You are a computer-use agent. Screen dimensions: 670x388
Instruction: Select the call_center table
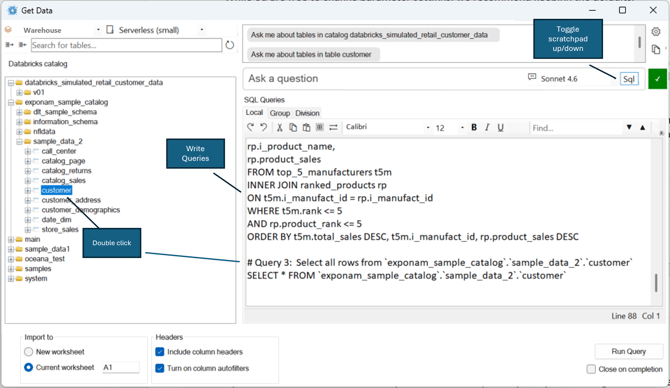(59, 151)
